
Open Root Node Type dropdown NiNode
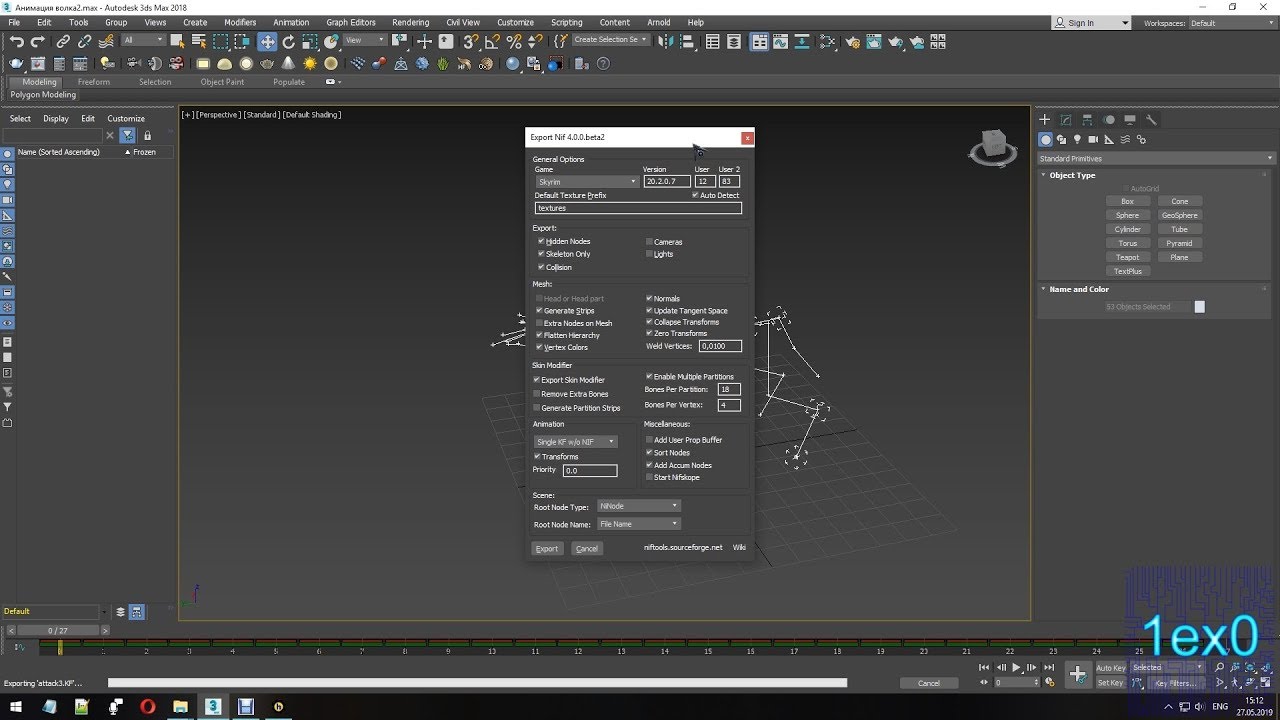(638, 506)
